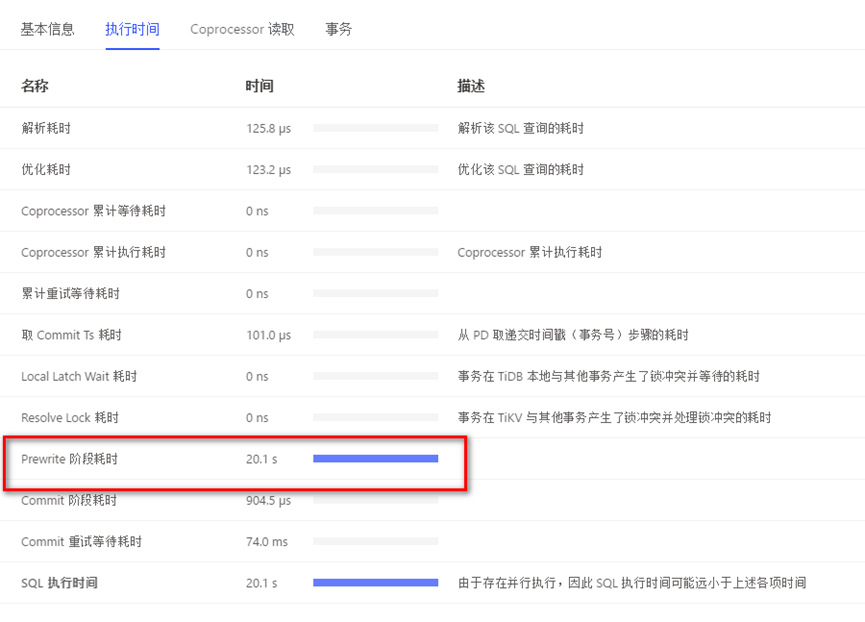
Task: Click the Prewrite 阶段耗时 progress bar
Action: [375, 459]
